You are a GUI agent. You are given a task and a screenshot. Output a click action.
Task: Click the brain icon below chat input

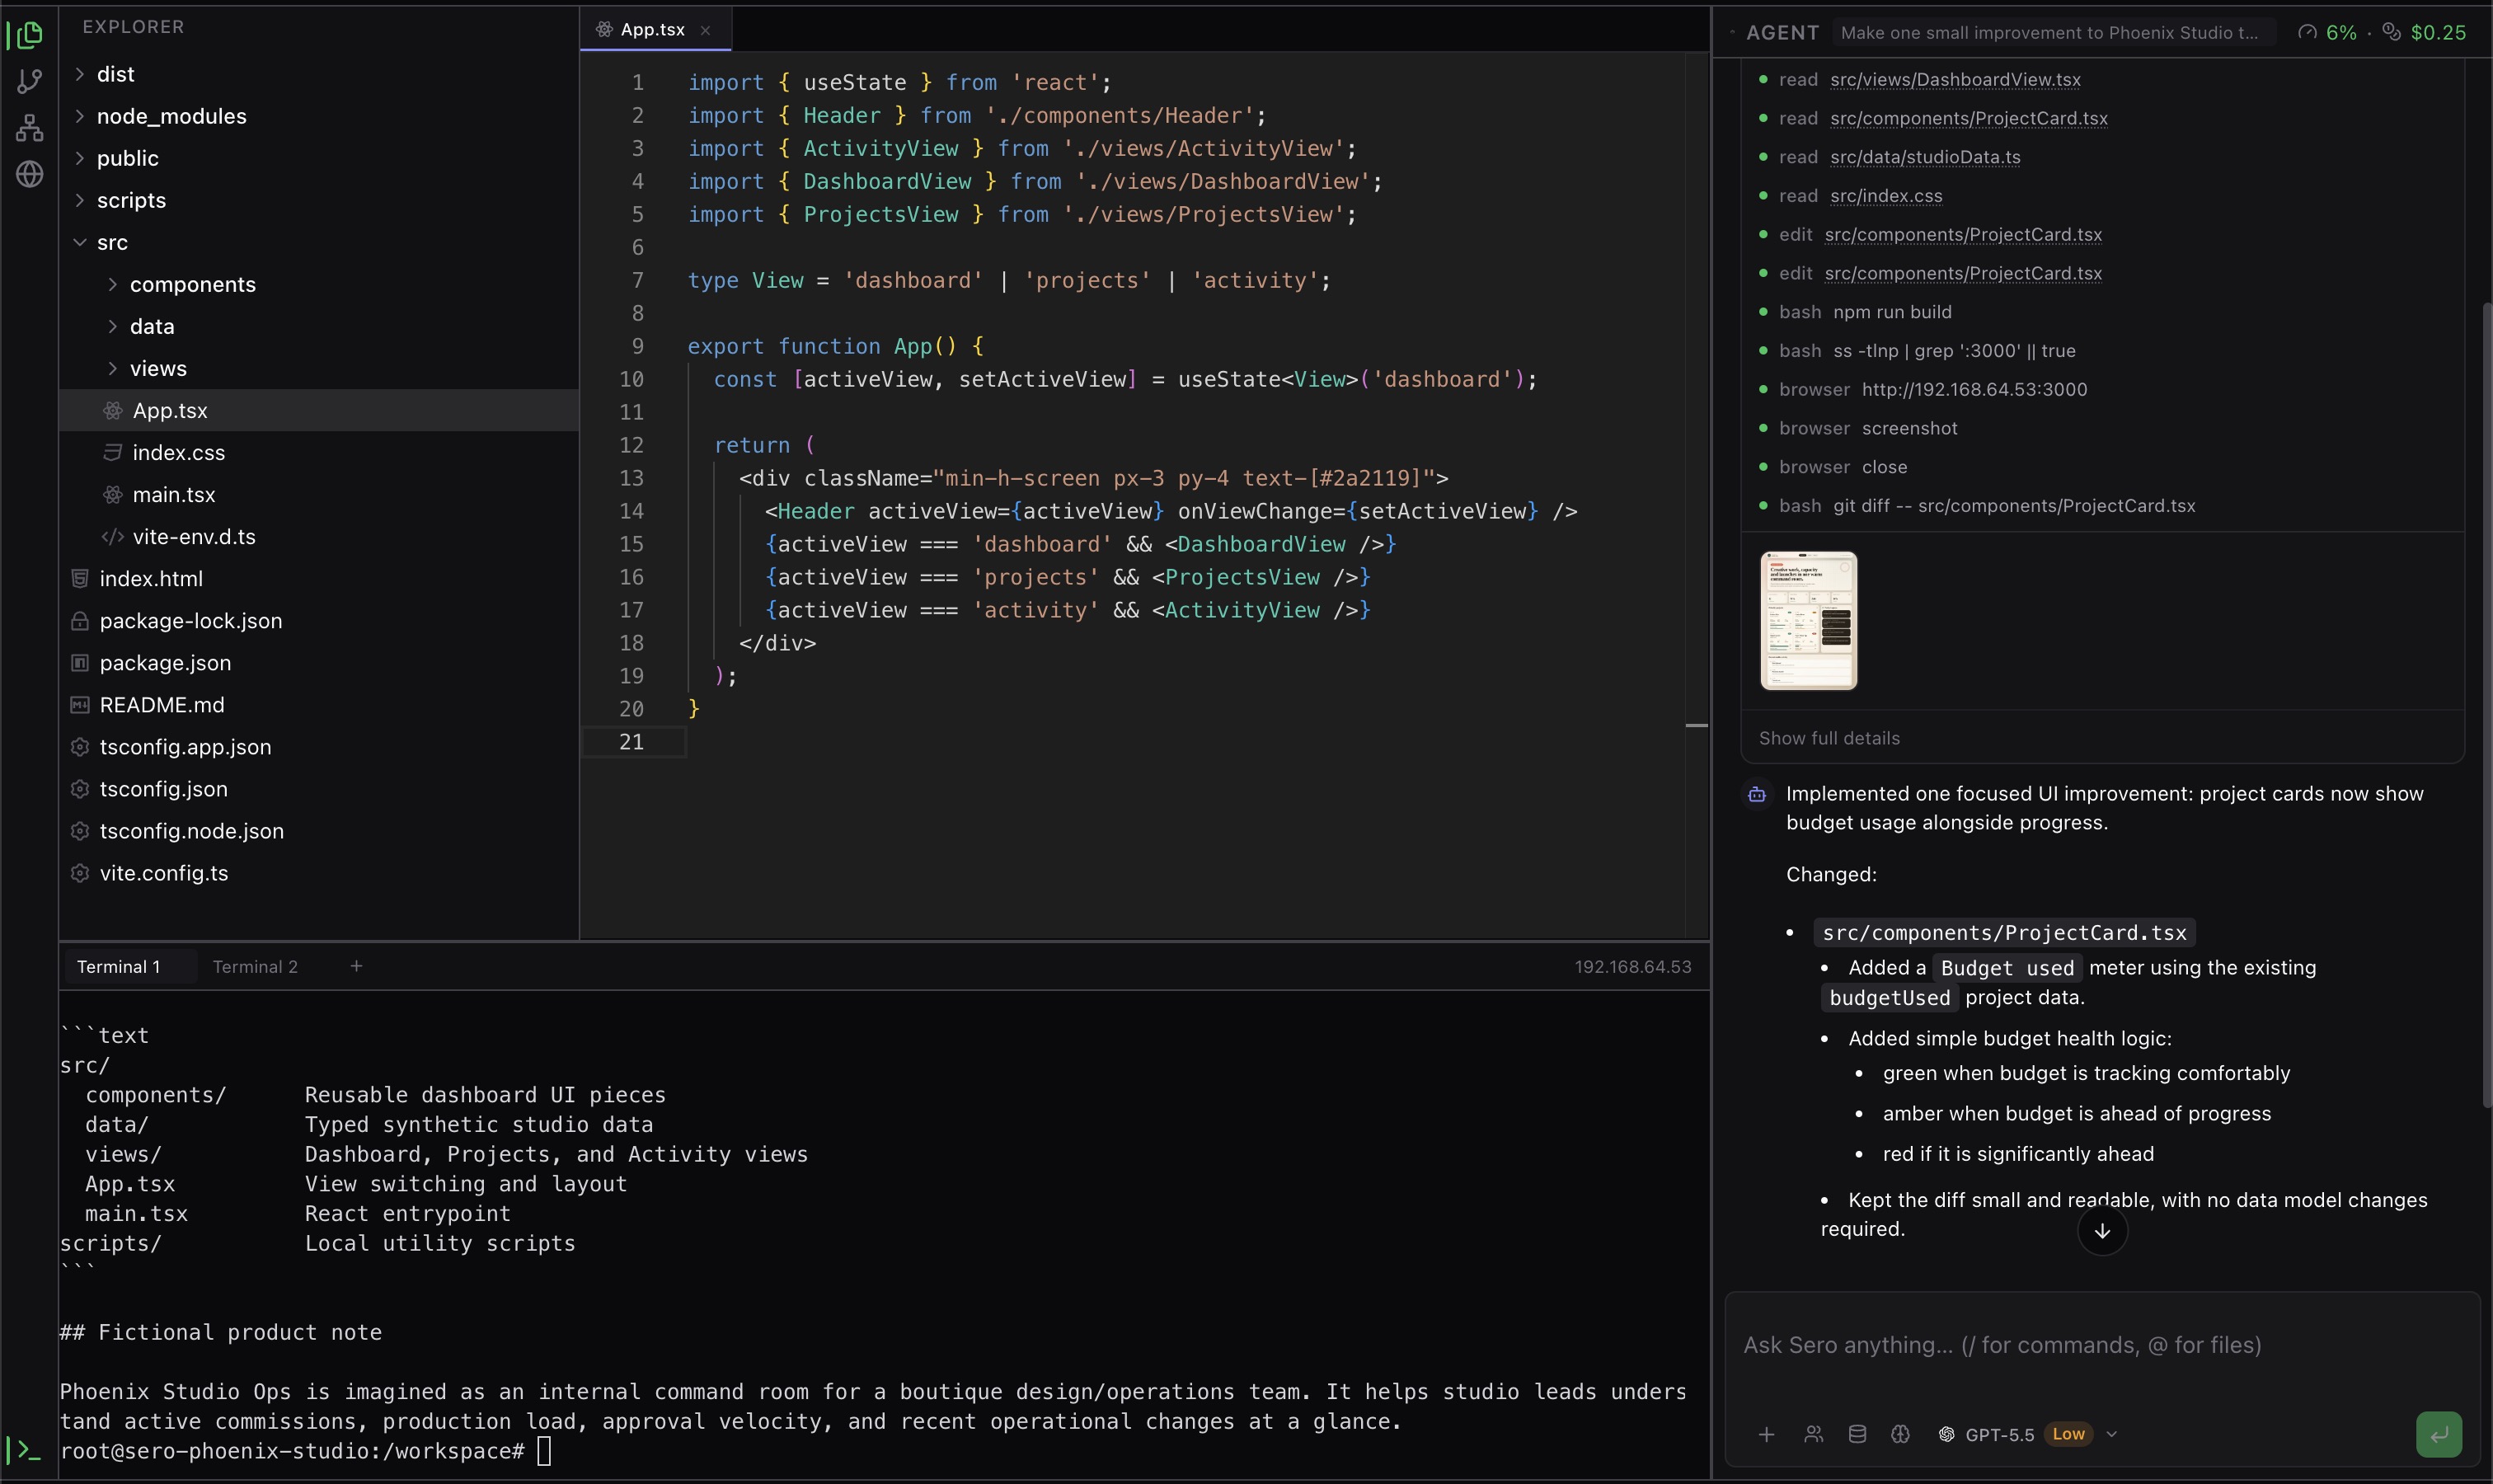[x=1900, y=1434]
